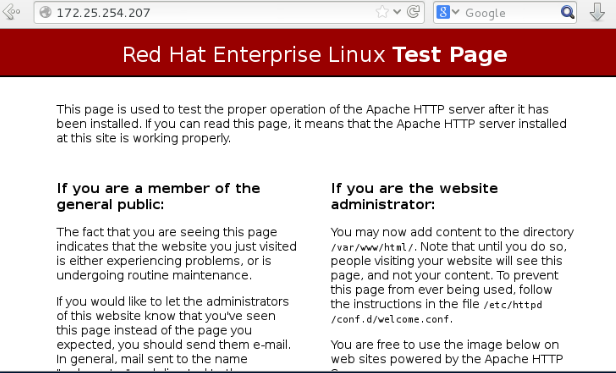Click the globe site identity icon
Image resolution: width=616 pixels, height=373 pixels.
pos(46,12)
